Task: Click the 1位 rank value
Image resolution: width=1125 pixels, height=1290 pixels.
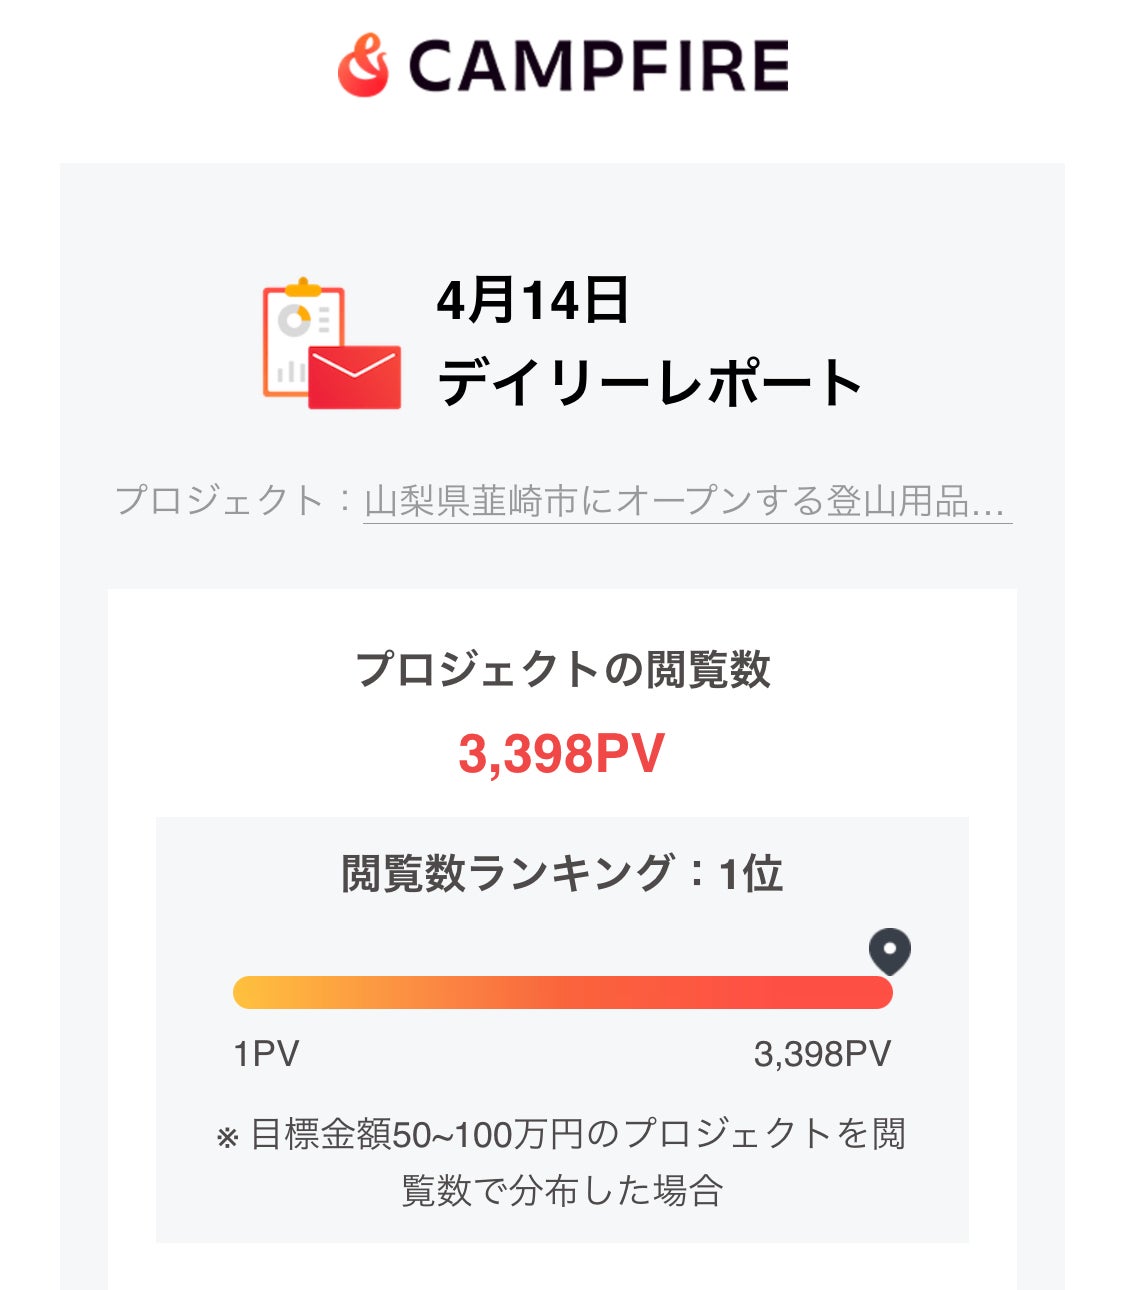Action: click(x=750, y=873)
